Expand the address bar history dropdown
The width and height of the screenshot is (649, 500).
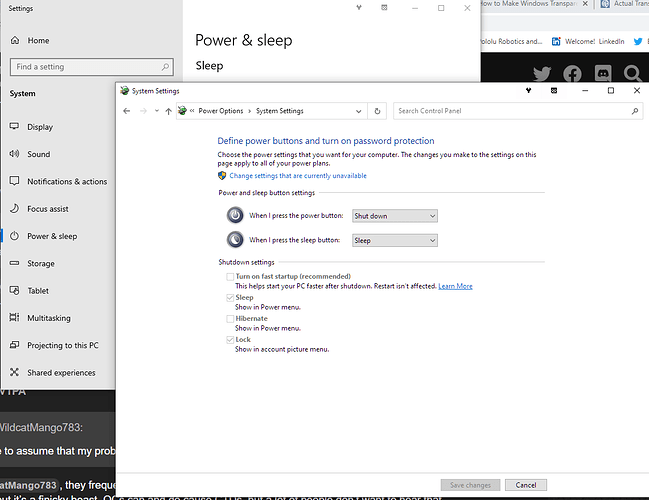point(358,111)
